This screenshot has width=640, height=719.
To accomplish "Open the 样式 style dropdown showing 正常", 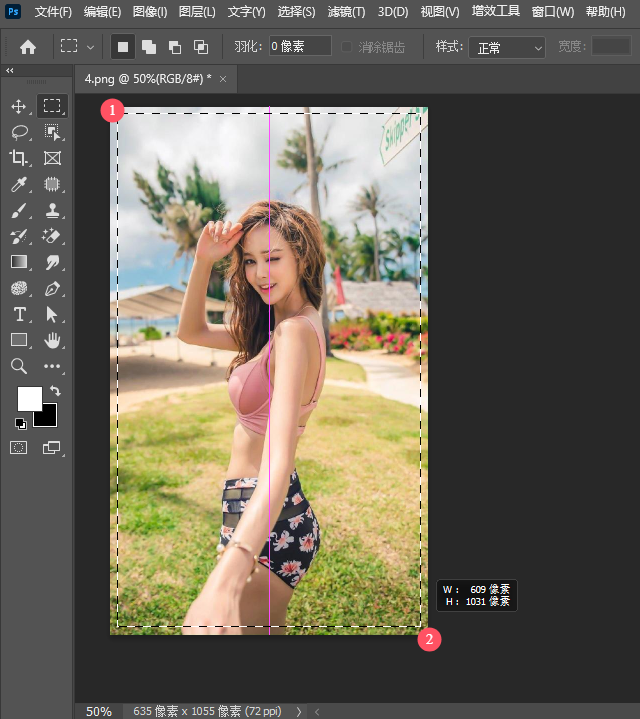I will pos(507,48).
